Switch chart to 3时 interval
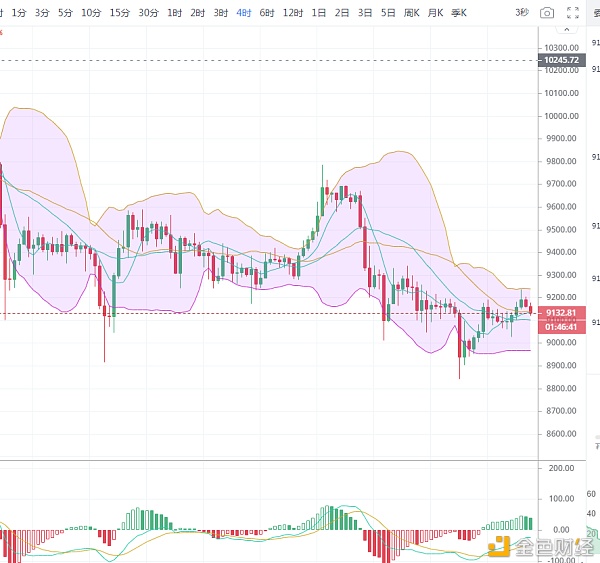Screen dimensions: 600x563 pyautogui.click(x=221, y=13)
